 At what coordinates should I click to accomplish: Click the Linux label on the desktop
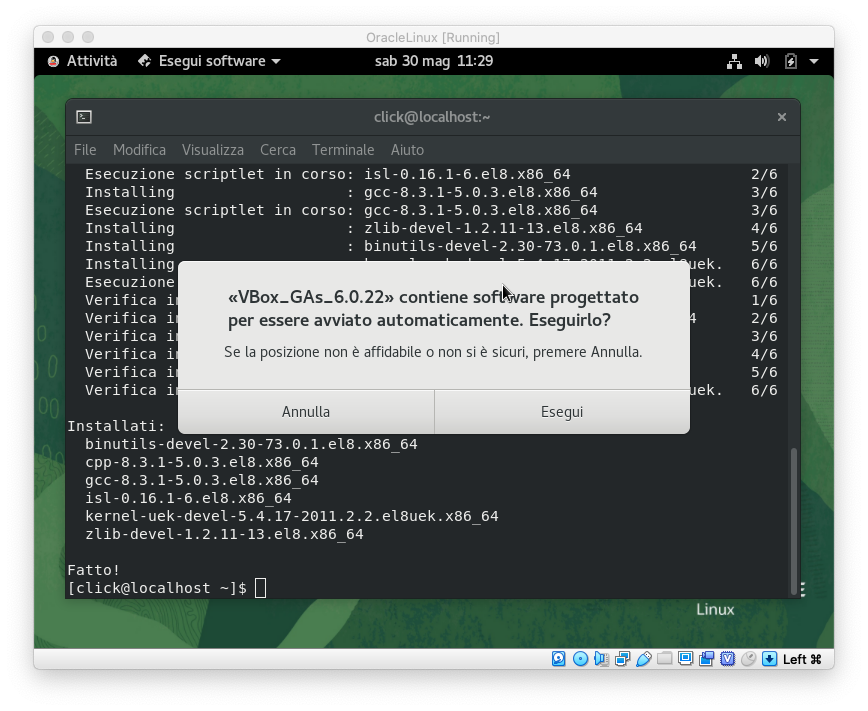click(715, 610)
